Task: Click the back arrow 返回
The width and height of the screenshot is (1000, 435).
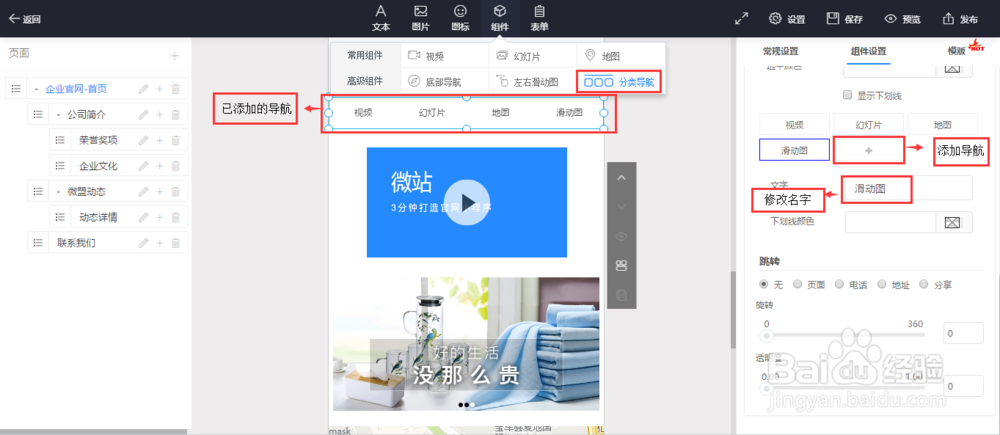Action: [24, 19]
